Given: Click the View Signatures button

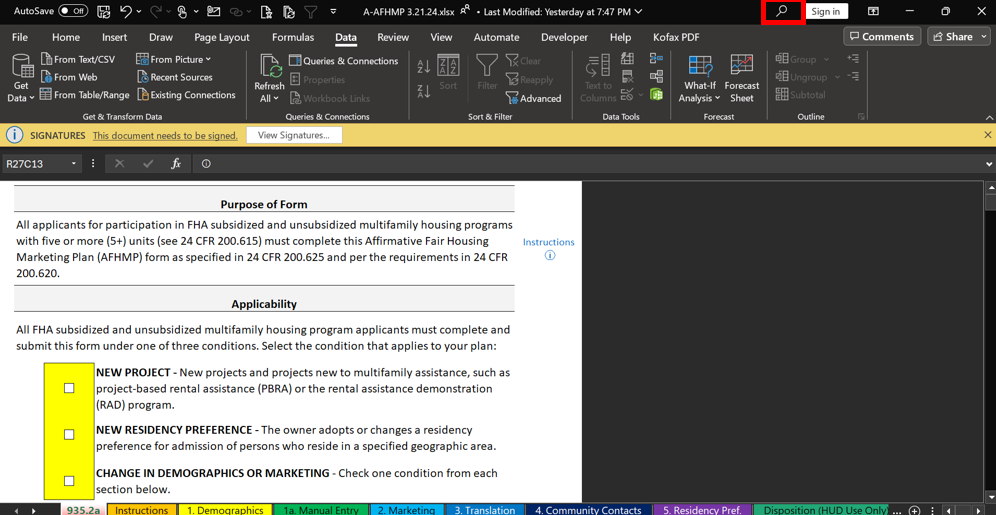Looking at the screenshot, I should pos(293,135).
